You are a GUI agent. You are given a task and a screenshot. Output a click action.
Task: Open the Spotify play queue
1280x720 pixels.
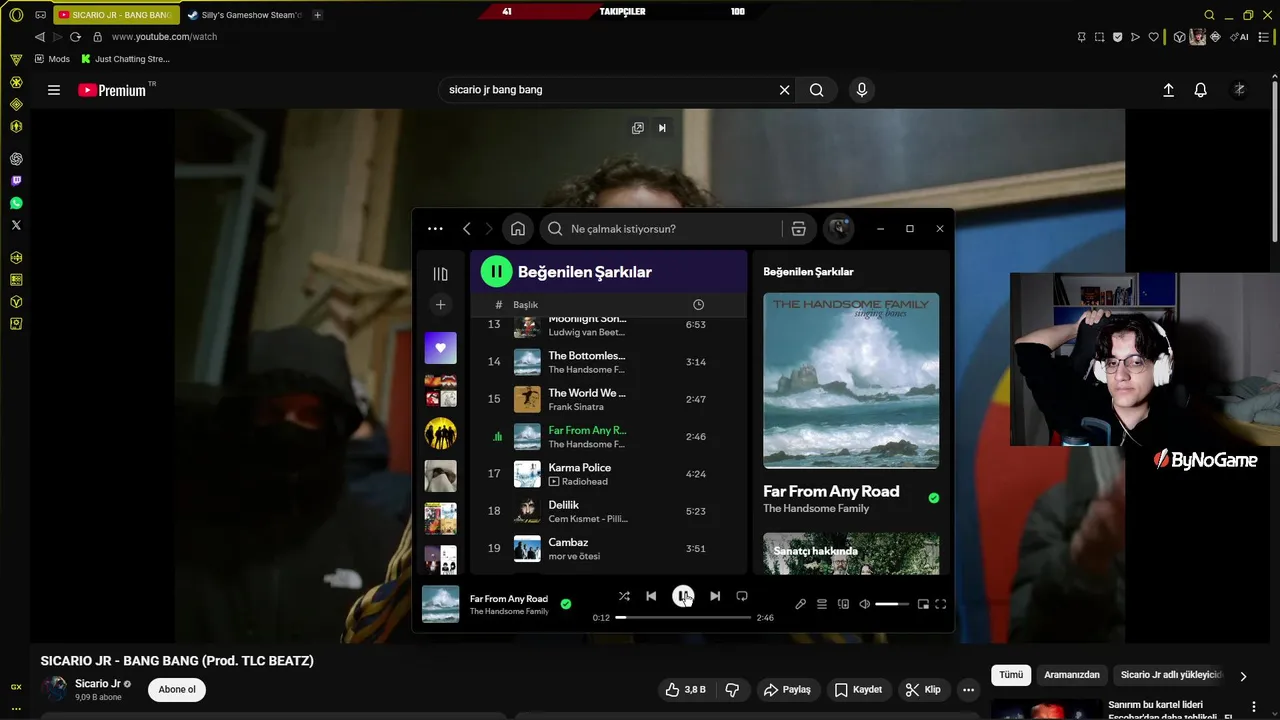coord(822,604)
